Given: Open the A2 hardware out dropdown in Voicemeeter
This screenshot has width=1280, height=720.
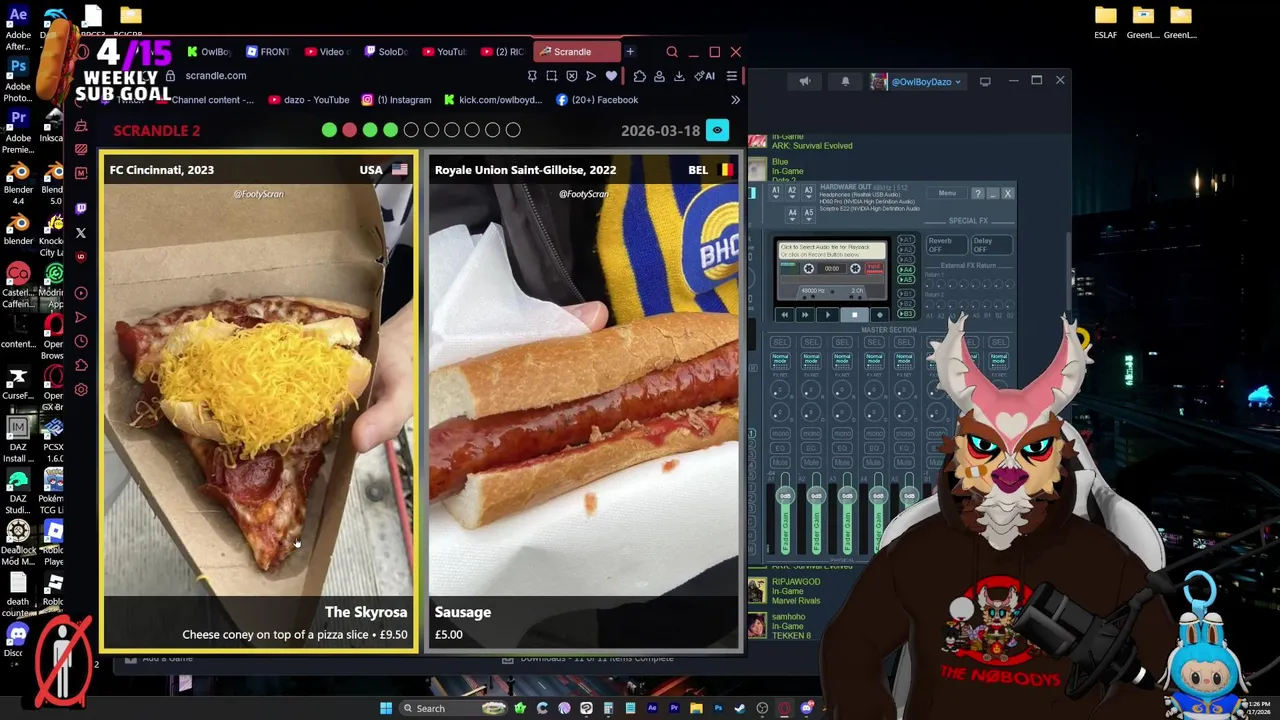Looking at the screenshot, I should (x=792, y=192).
